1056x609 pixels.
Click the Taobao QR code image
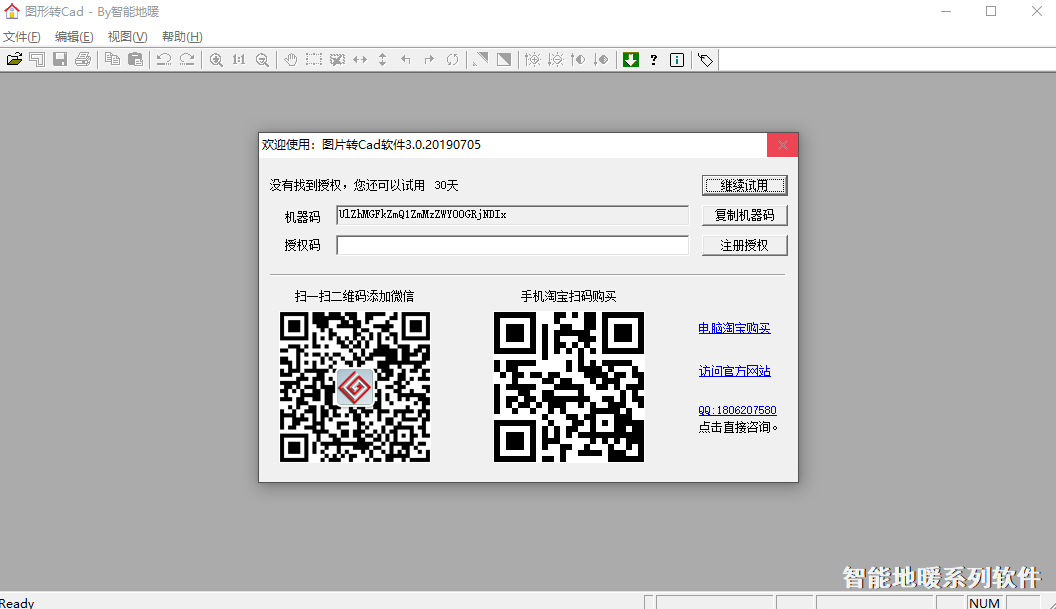tap(569, 387)
